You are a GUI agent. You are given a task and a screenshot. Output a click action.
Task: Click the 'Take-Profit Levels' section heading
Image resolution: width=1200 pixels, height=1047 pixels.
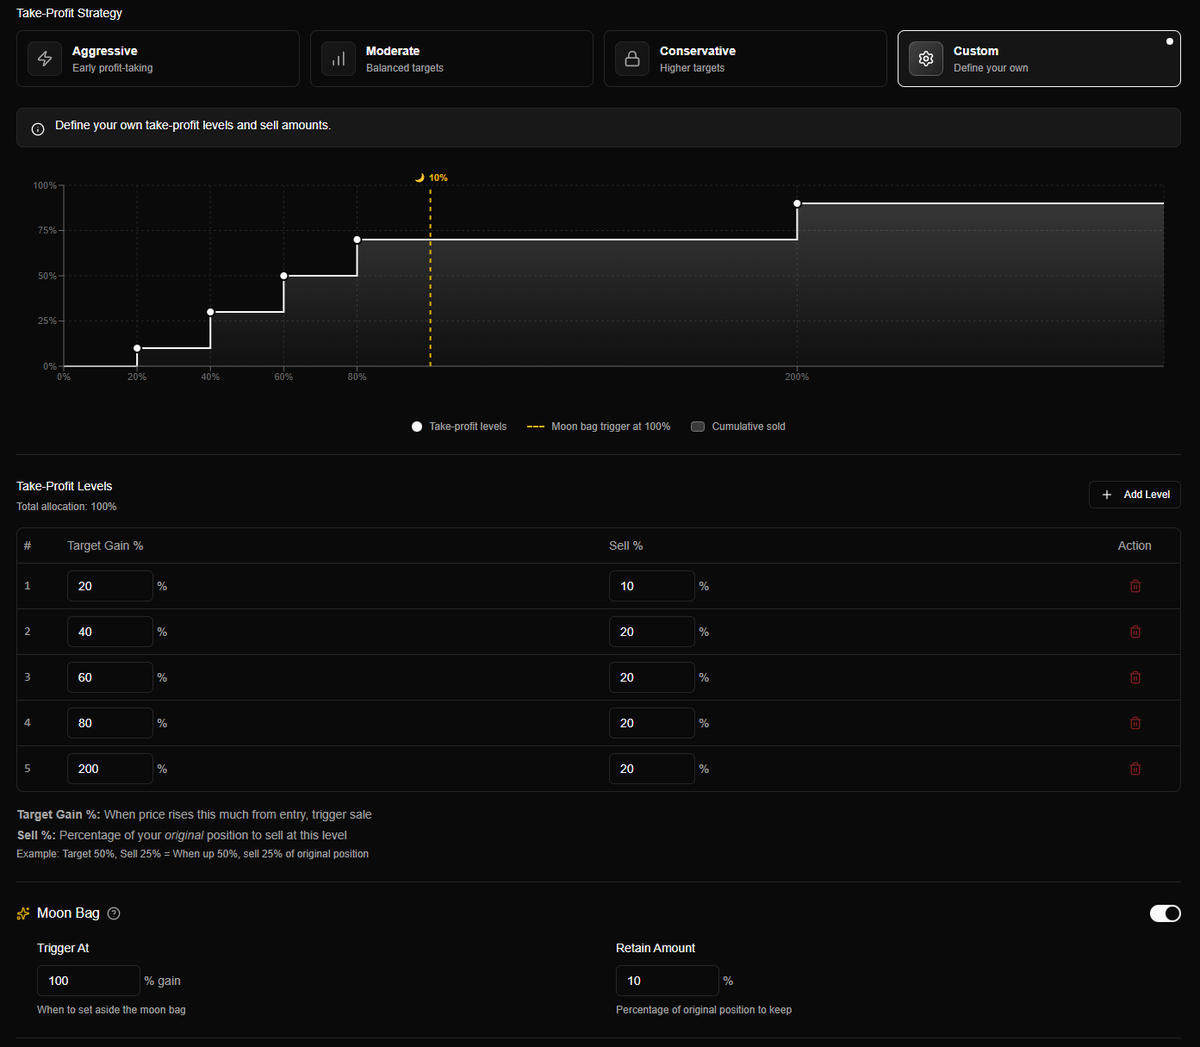[64, 486]
